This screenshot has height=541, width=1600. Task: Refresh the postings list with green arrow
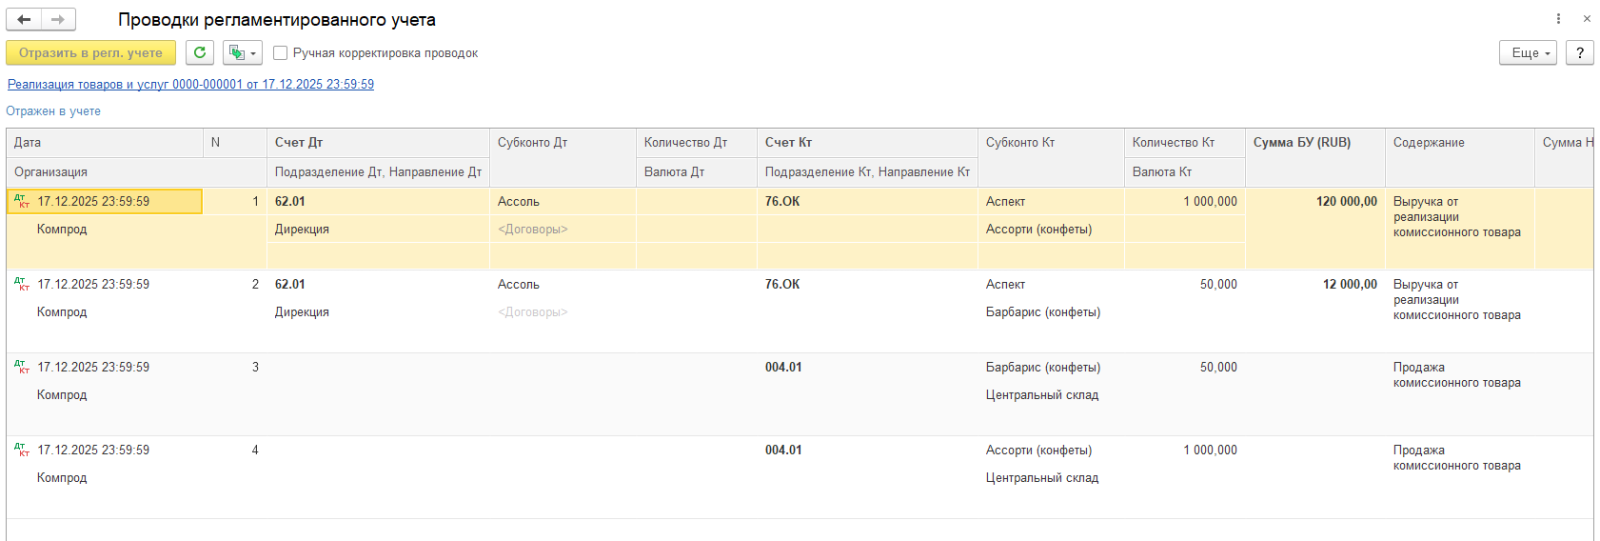[x=200, y=53]
